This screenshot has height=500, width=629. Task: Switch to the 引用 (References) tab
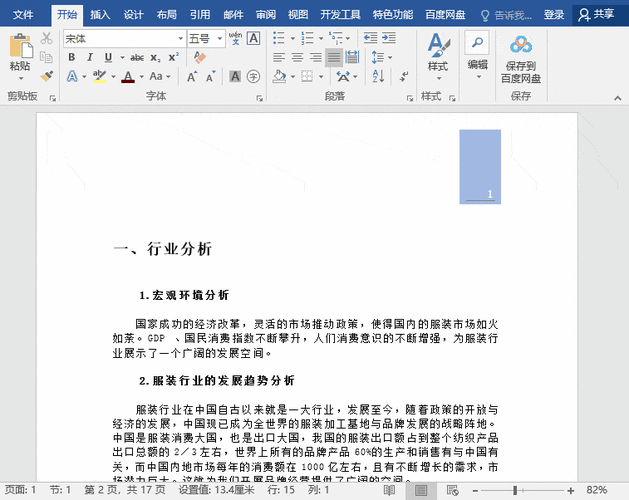pyautogui.click(x=200, y=15)
